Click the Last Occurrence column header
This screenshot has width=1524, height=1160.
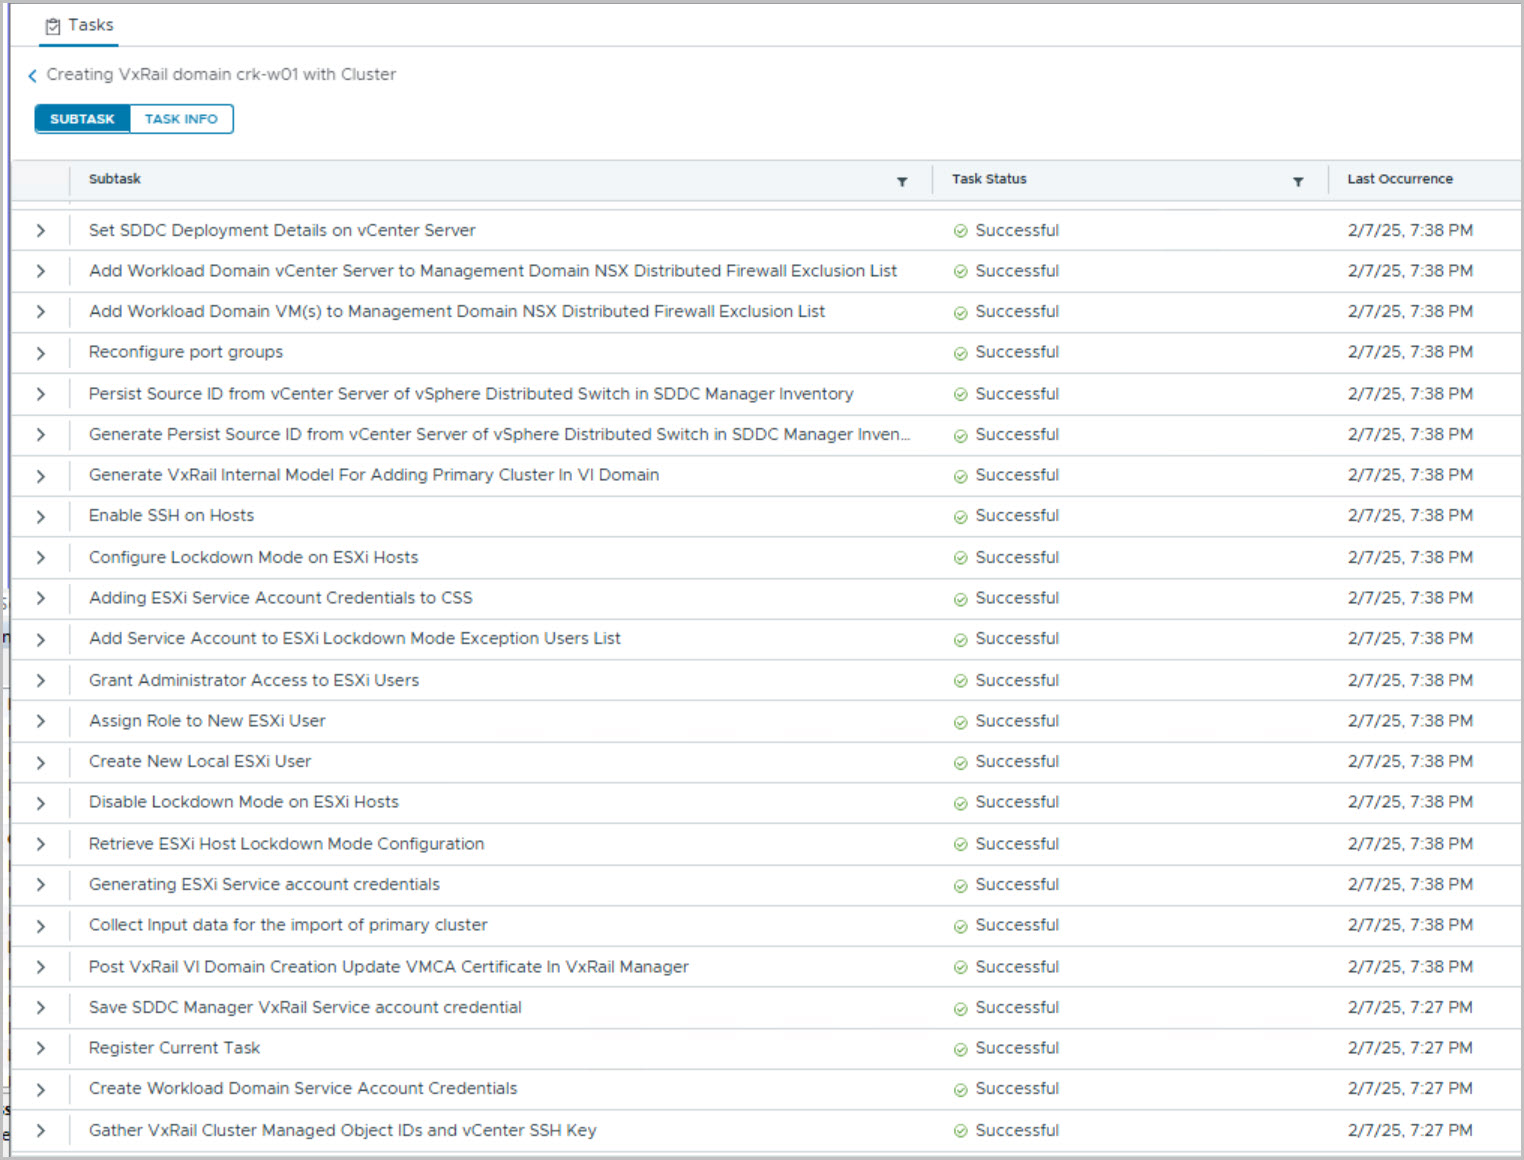point(1399,179)
